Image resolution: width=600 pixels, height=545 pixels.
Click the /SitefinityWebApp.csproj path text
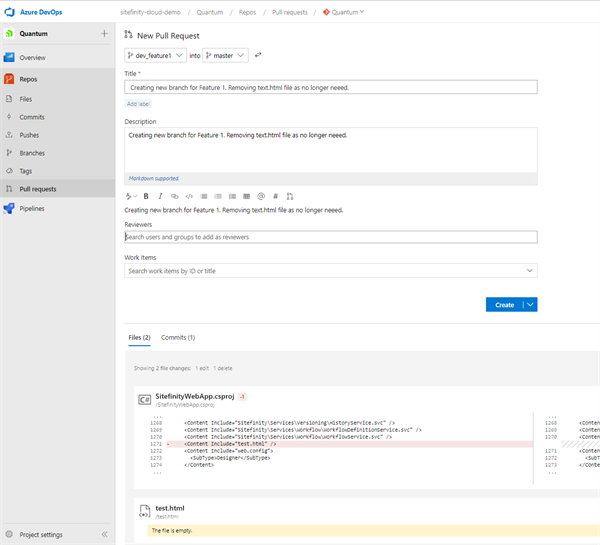pyautogui.click(x=184, y=405)
